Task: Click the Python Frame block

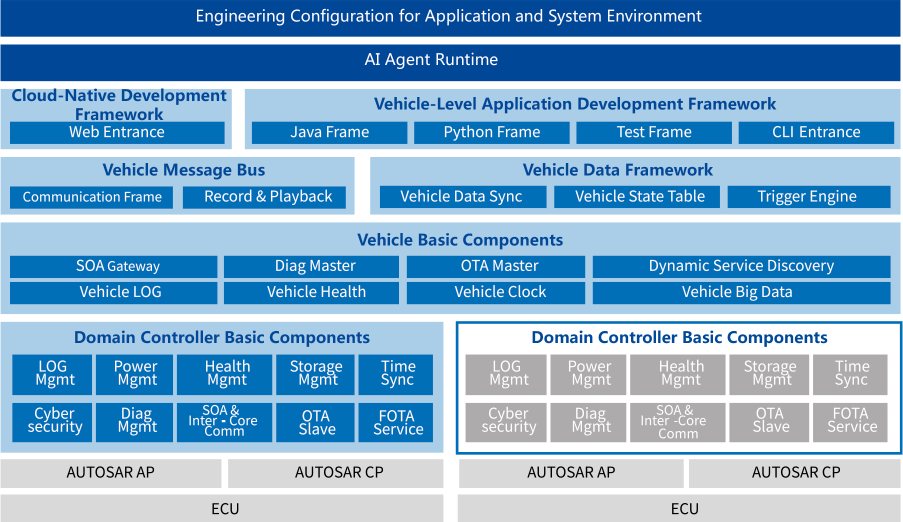Action: point(492,133)
